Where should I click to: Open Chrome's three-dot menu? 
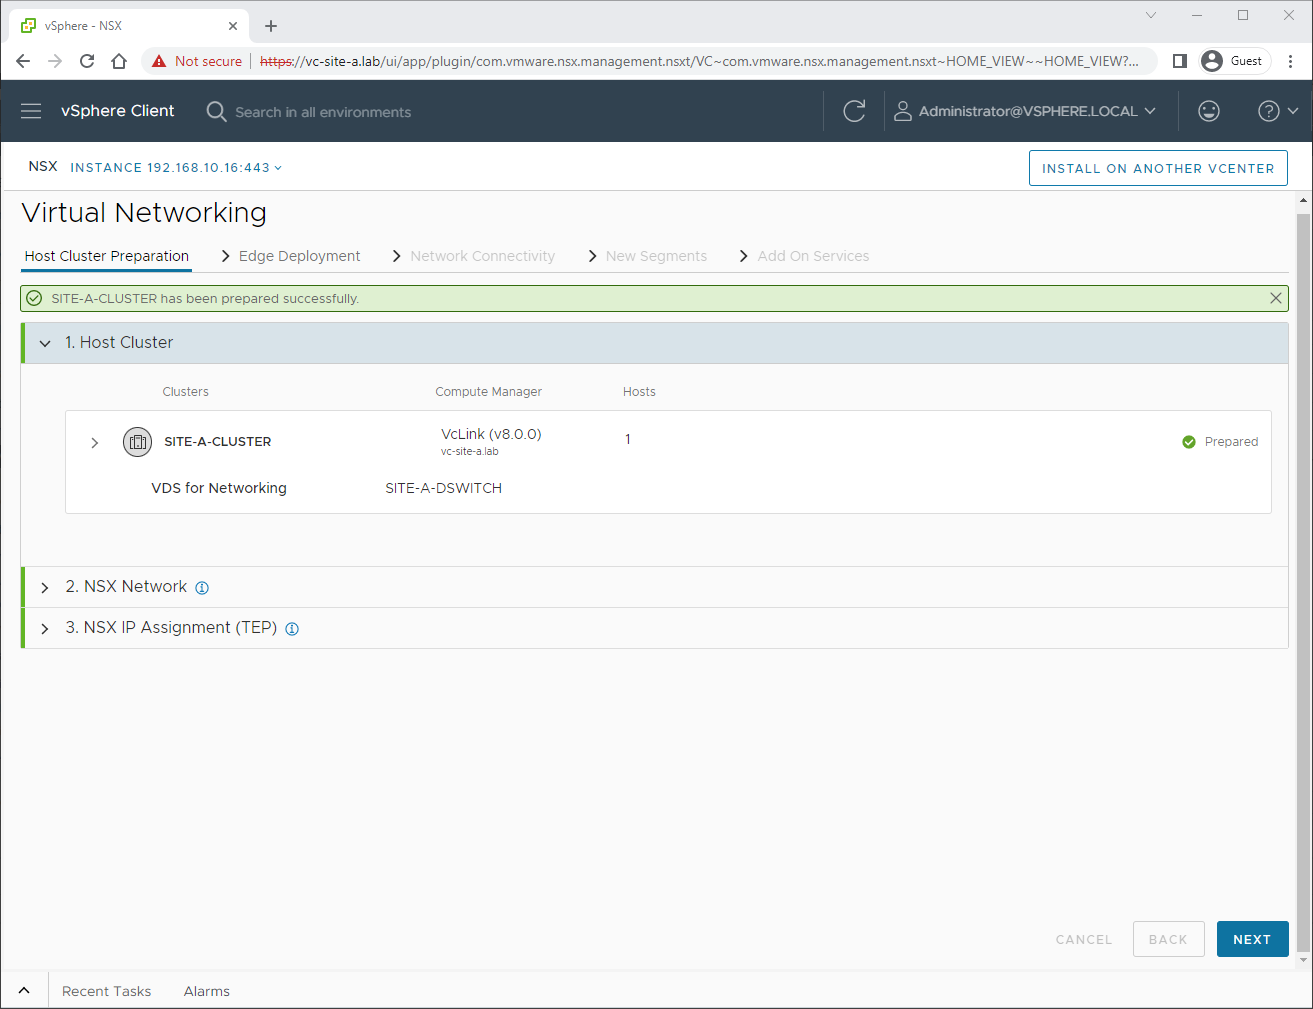[x=1291, y=61]
